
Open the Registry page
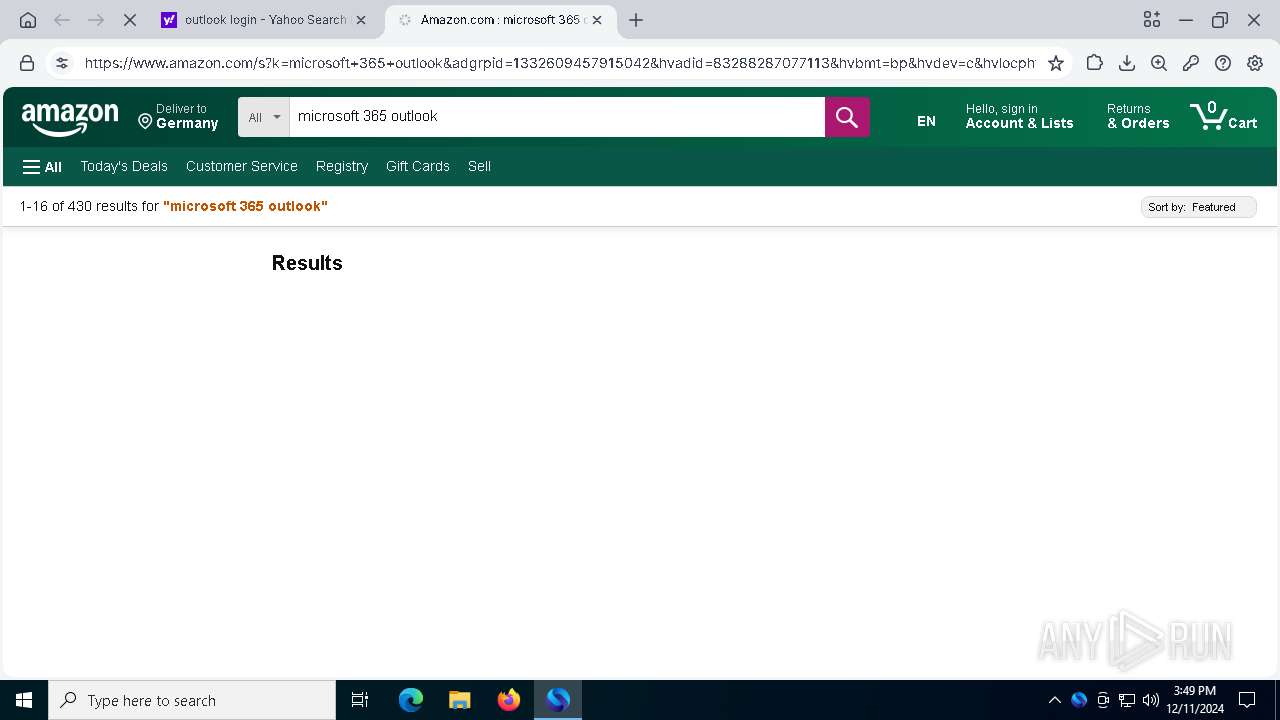[342, 166]
